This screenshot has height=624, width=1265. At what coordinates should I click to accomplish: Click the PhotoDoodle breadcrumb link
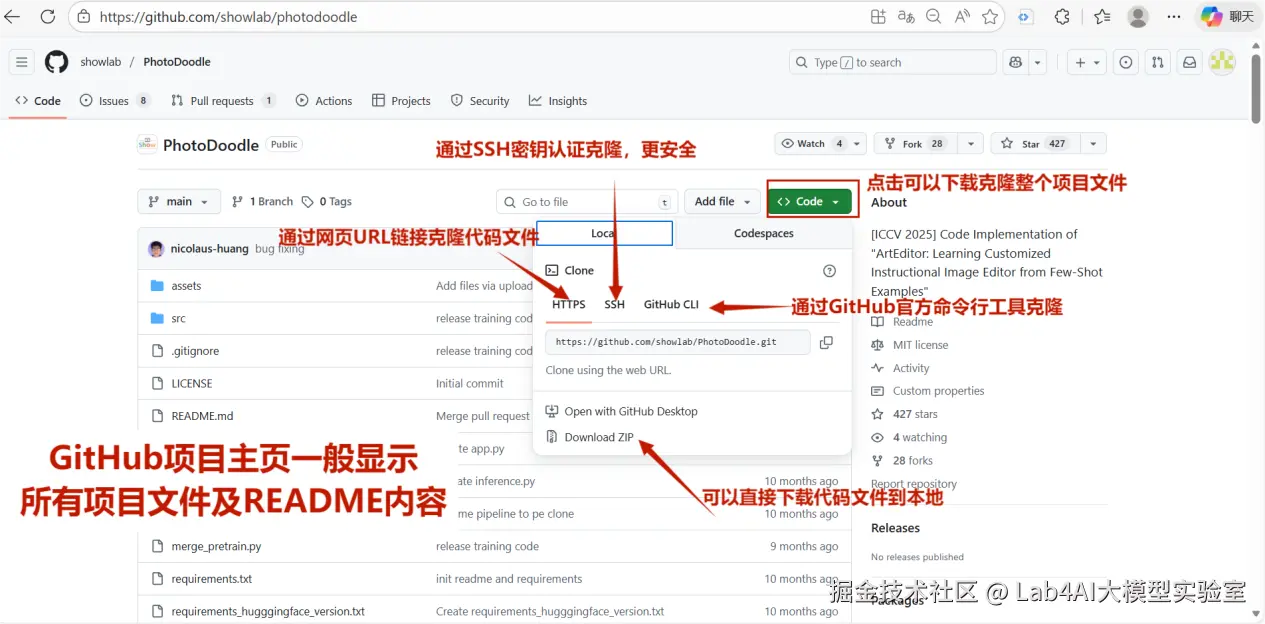[x=177, y=62]
